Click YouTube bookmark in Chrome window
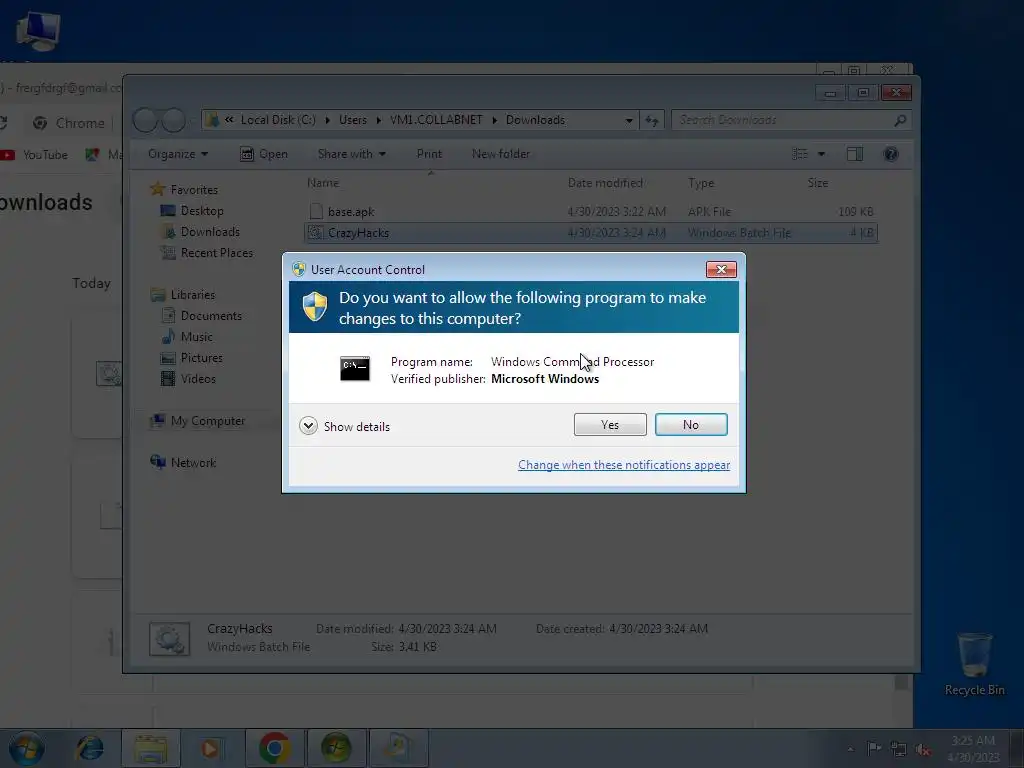This screenshot has width=1024, height=768. (35, 155)
